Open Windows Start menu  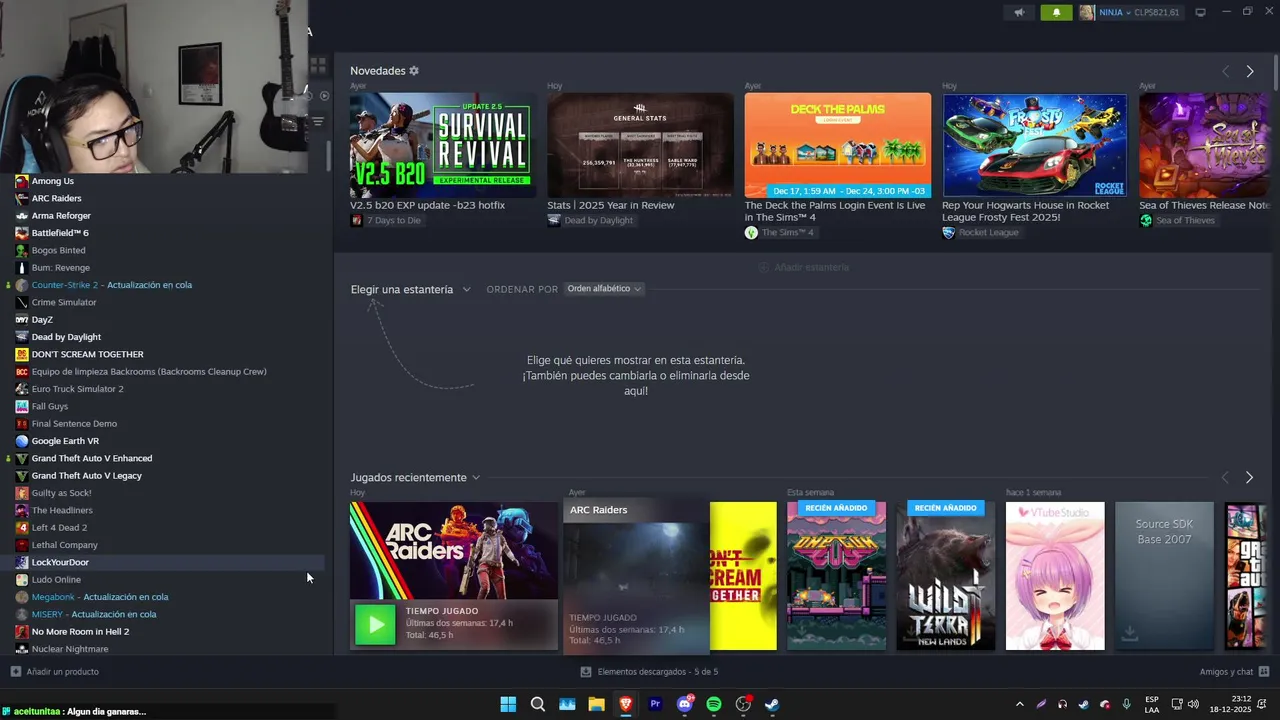[508, 704]
